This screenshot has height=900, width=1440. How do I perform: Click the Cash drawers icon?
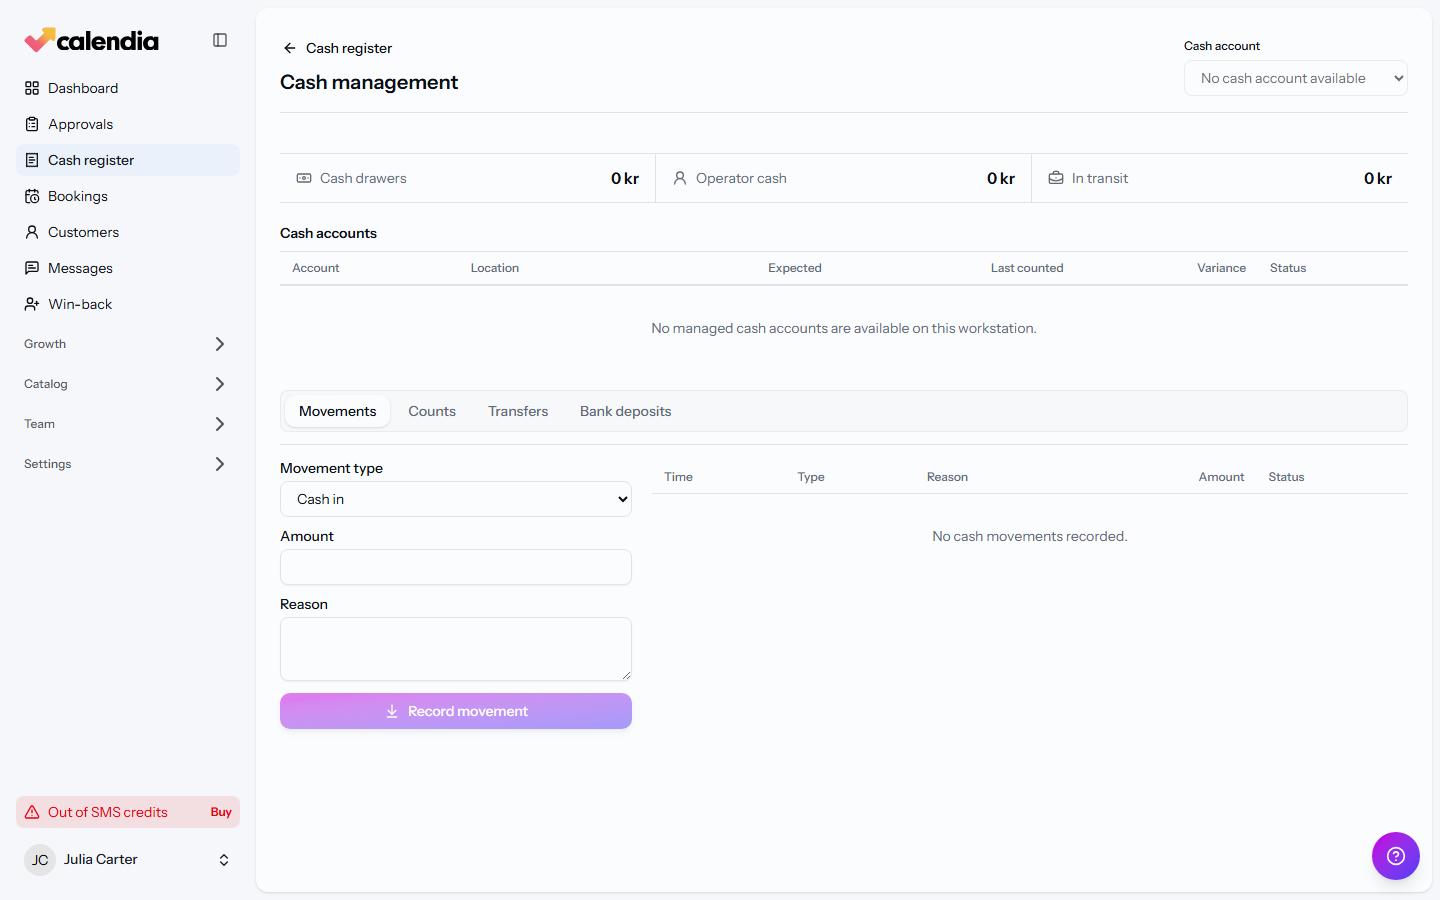click(304, 178)
